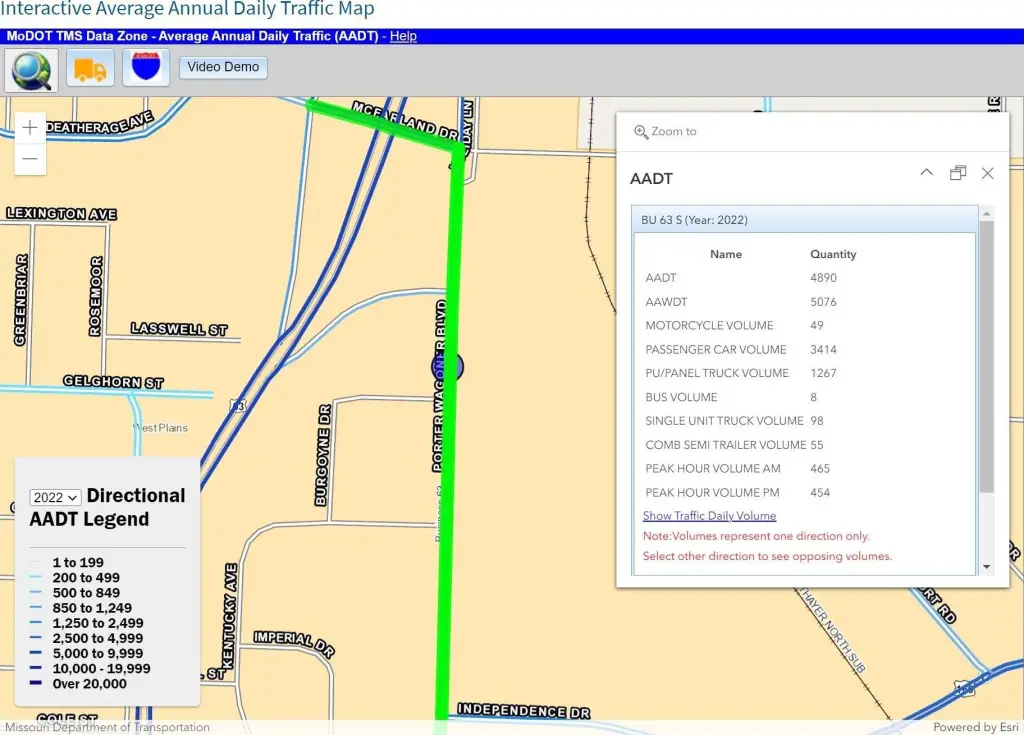
Task: Click the popup scrollbar up arrow
Action: tap(986, 214)
